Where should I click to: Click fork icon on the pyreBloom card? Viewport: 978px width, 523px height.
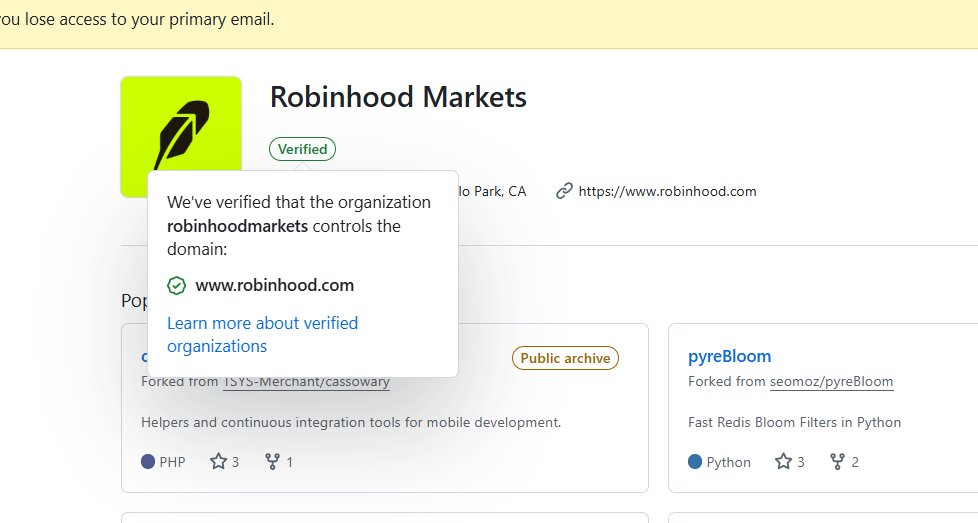(838, 461)
